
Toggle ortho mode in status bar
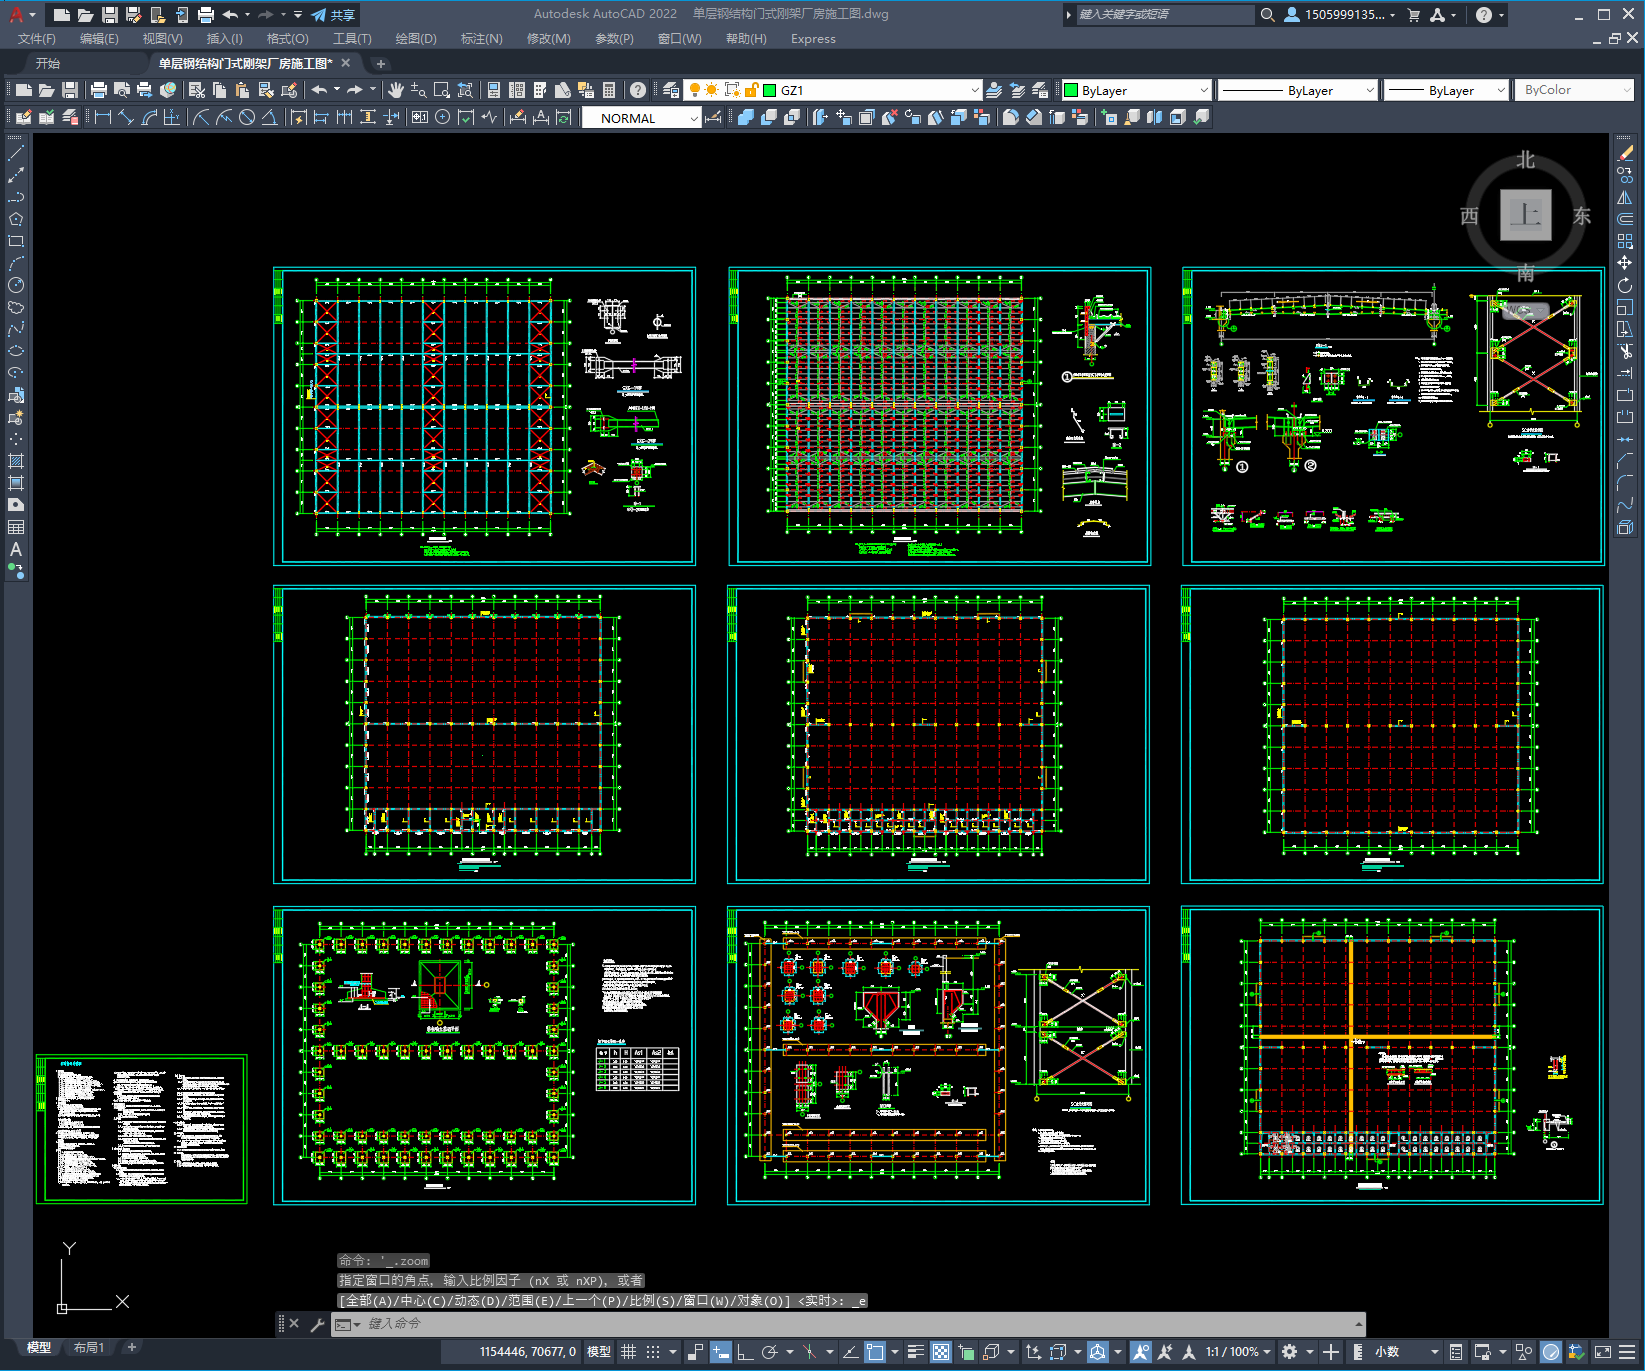coord(745,1352)
